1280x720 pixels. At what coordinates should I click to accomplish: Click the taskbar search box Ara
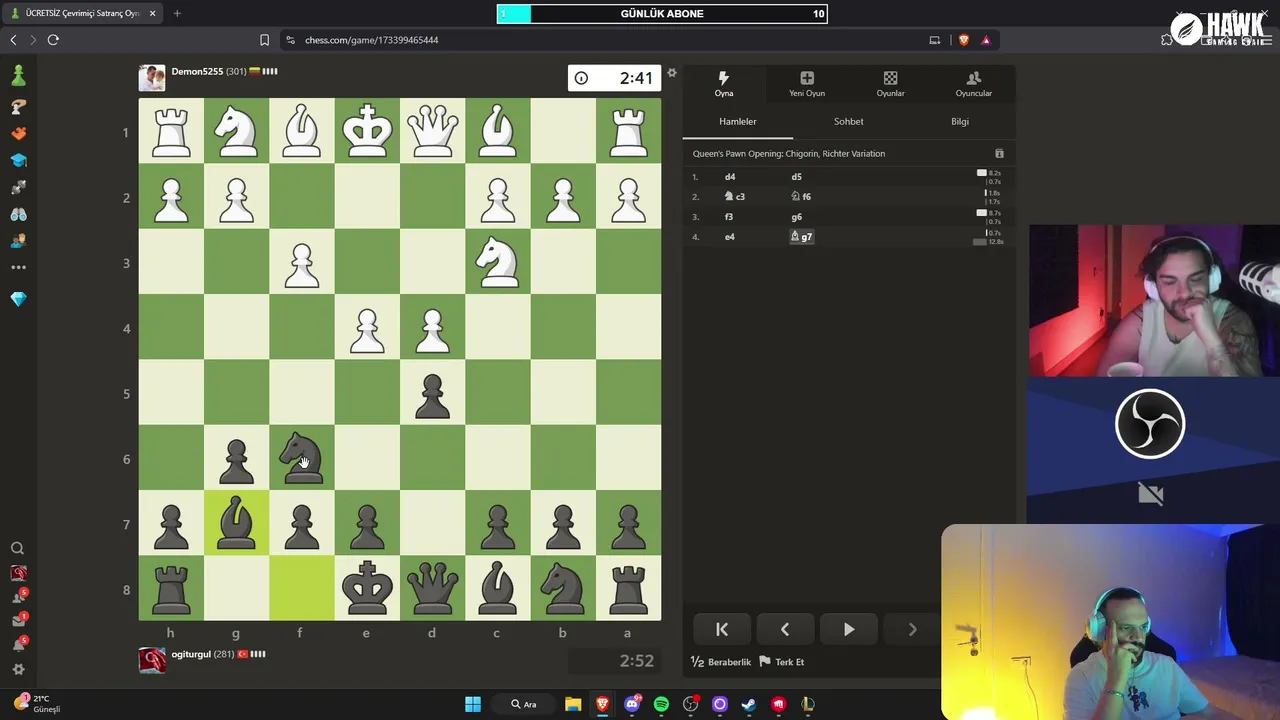[x=524, y=705]
